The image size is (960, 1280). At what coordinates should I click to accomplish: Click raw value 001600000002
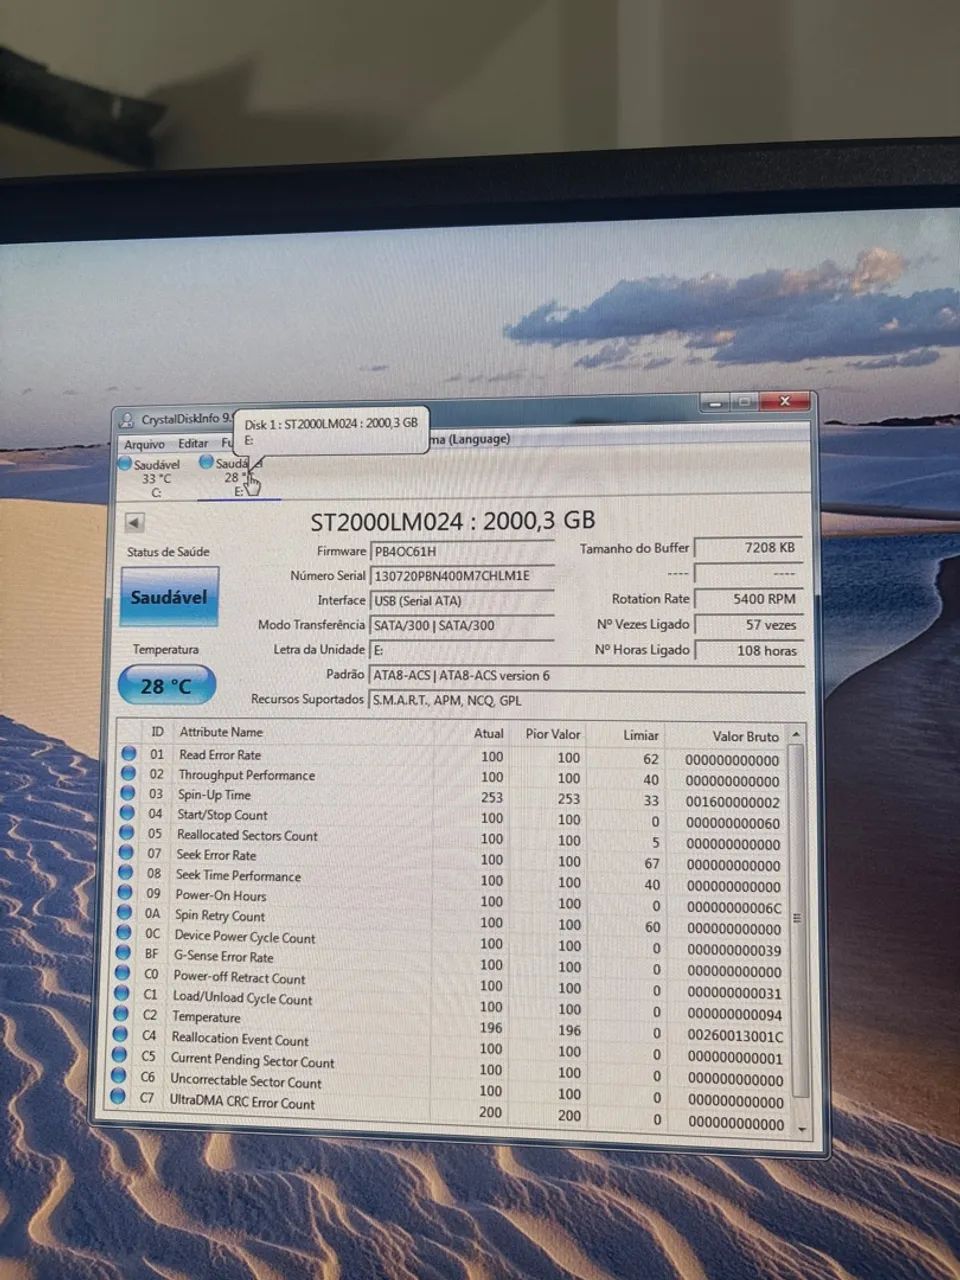[x=733, y=802]
